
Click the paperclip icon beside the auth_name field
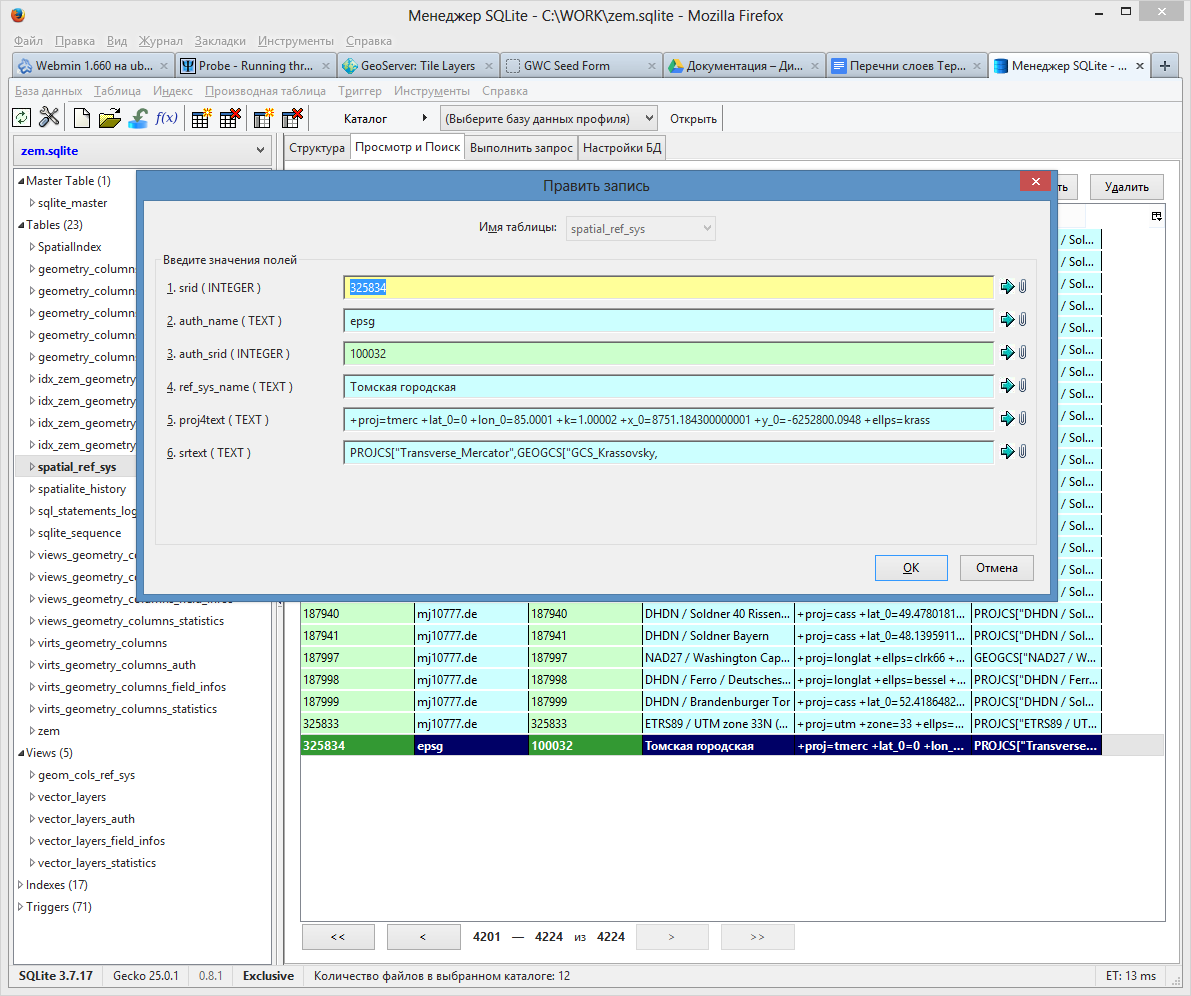[1022, 320]
